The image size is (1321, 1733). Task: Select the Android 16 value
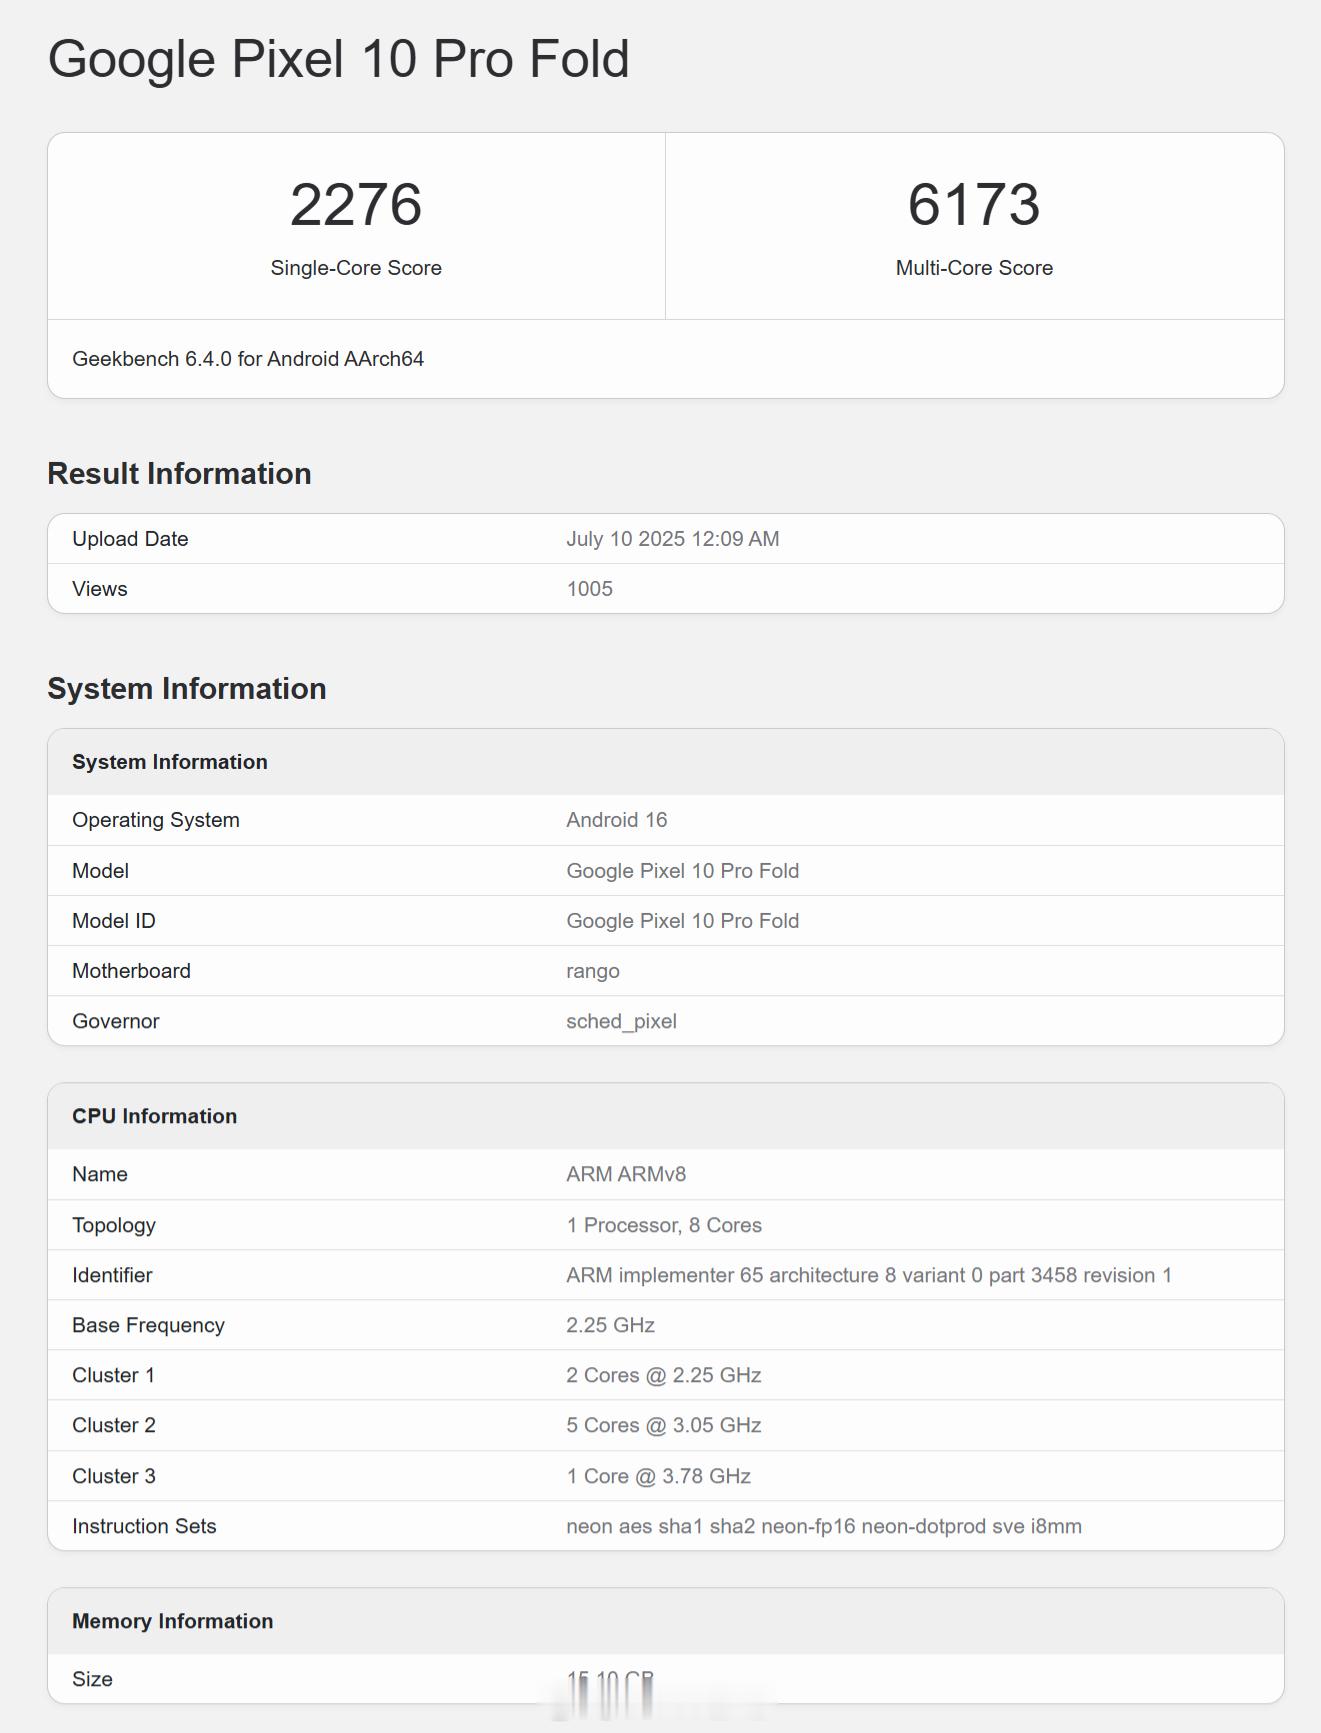pos(617,820)
